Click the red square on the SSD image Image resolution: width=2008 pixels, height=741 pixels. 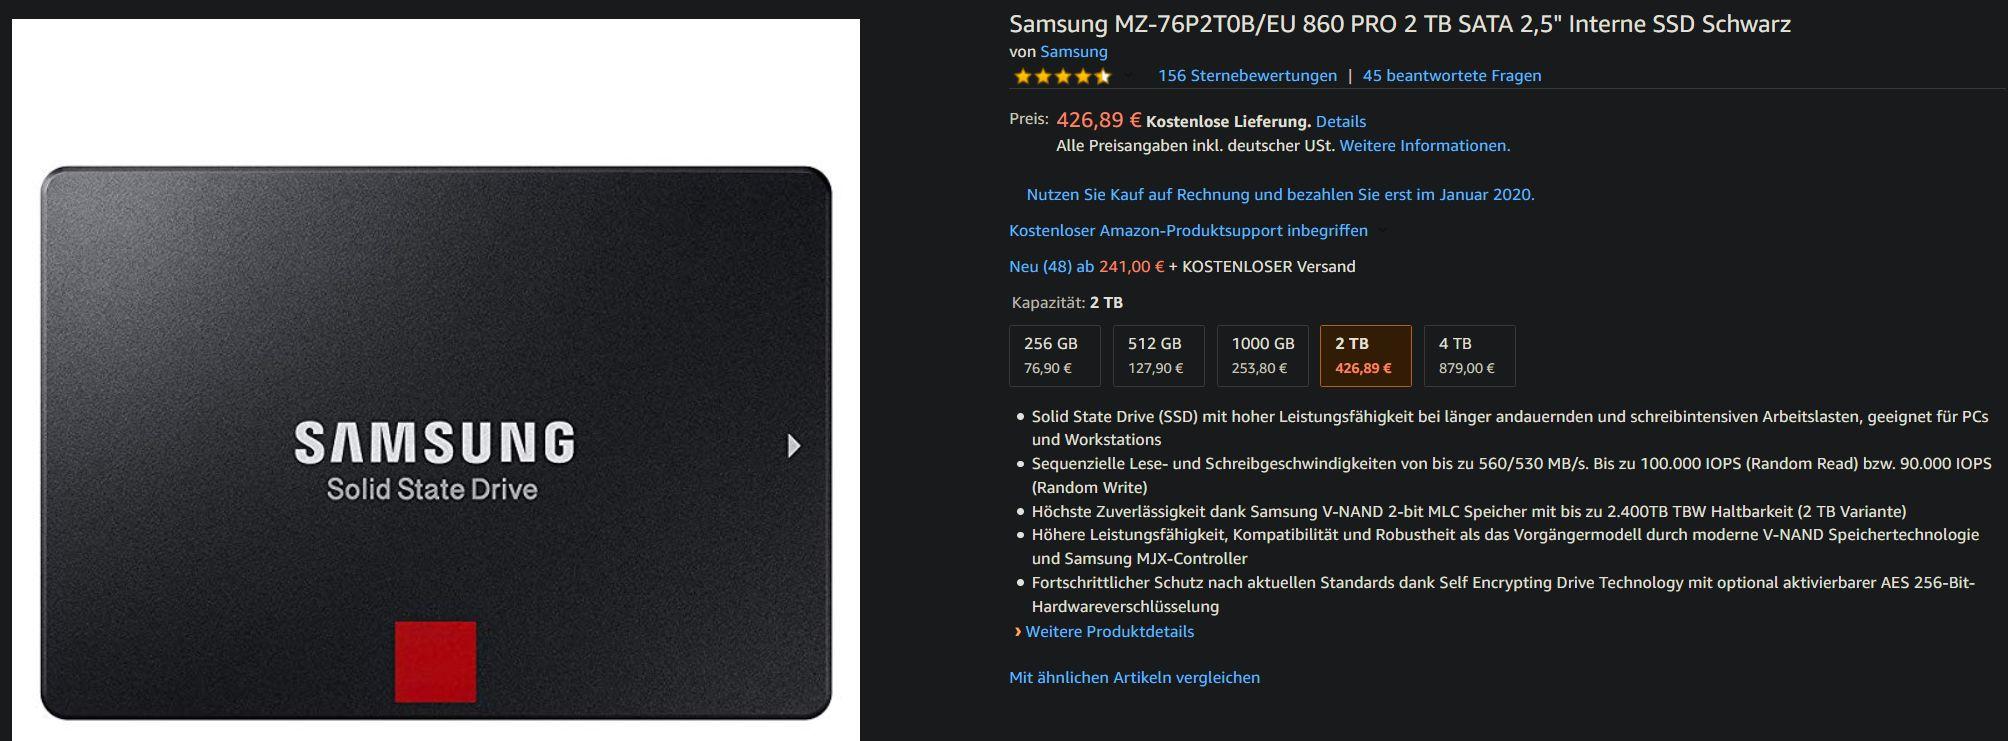point(435,662)
